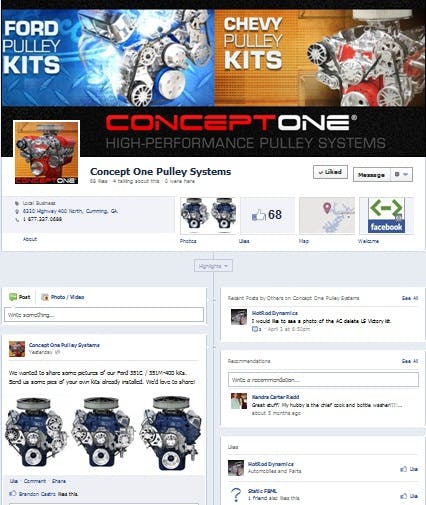Image resolution: width=426 pixels, height=505 pixels.
Task: Click the Write something status input field
Action: (104, 315)
